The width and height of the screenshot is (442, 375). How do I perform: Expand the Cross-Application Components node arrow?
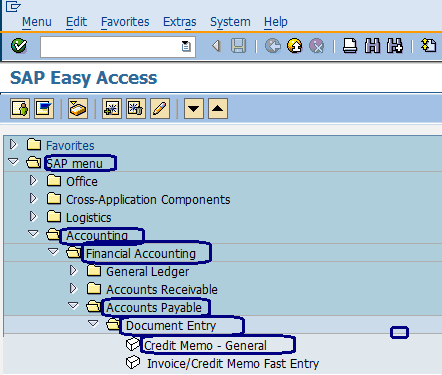click(x=33, y=199)
